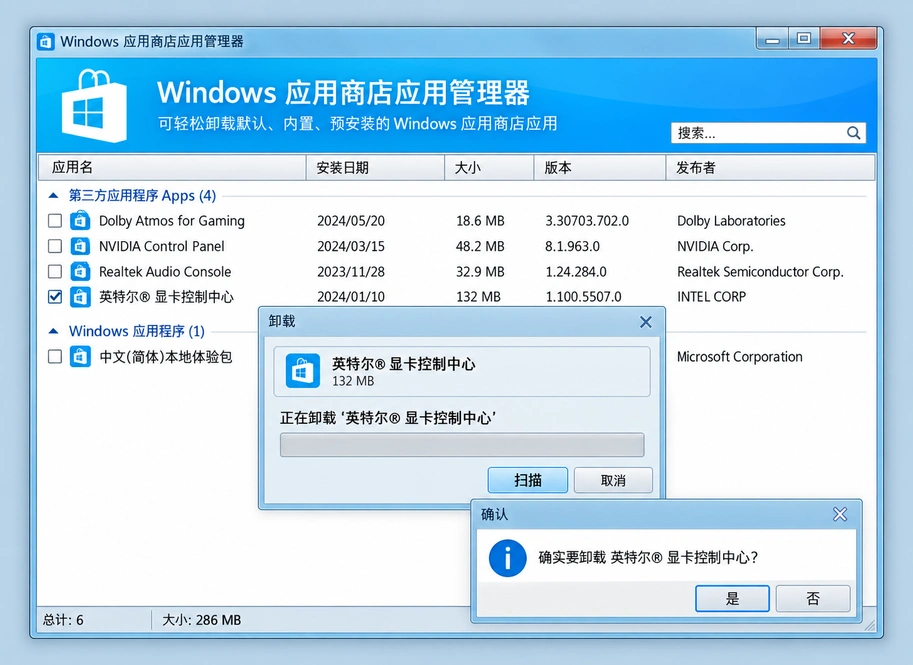This screenshot has width=913, height=665.
Task: Click publisher Realtek Semiconductor Corp.
Action: (760, 271)
